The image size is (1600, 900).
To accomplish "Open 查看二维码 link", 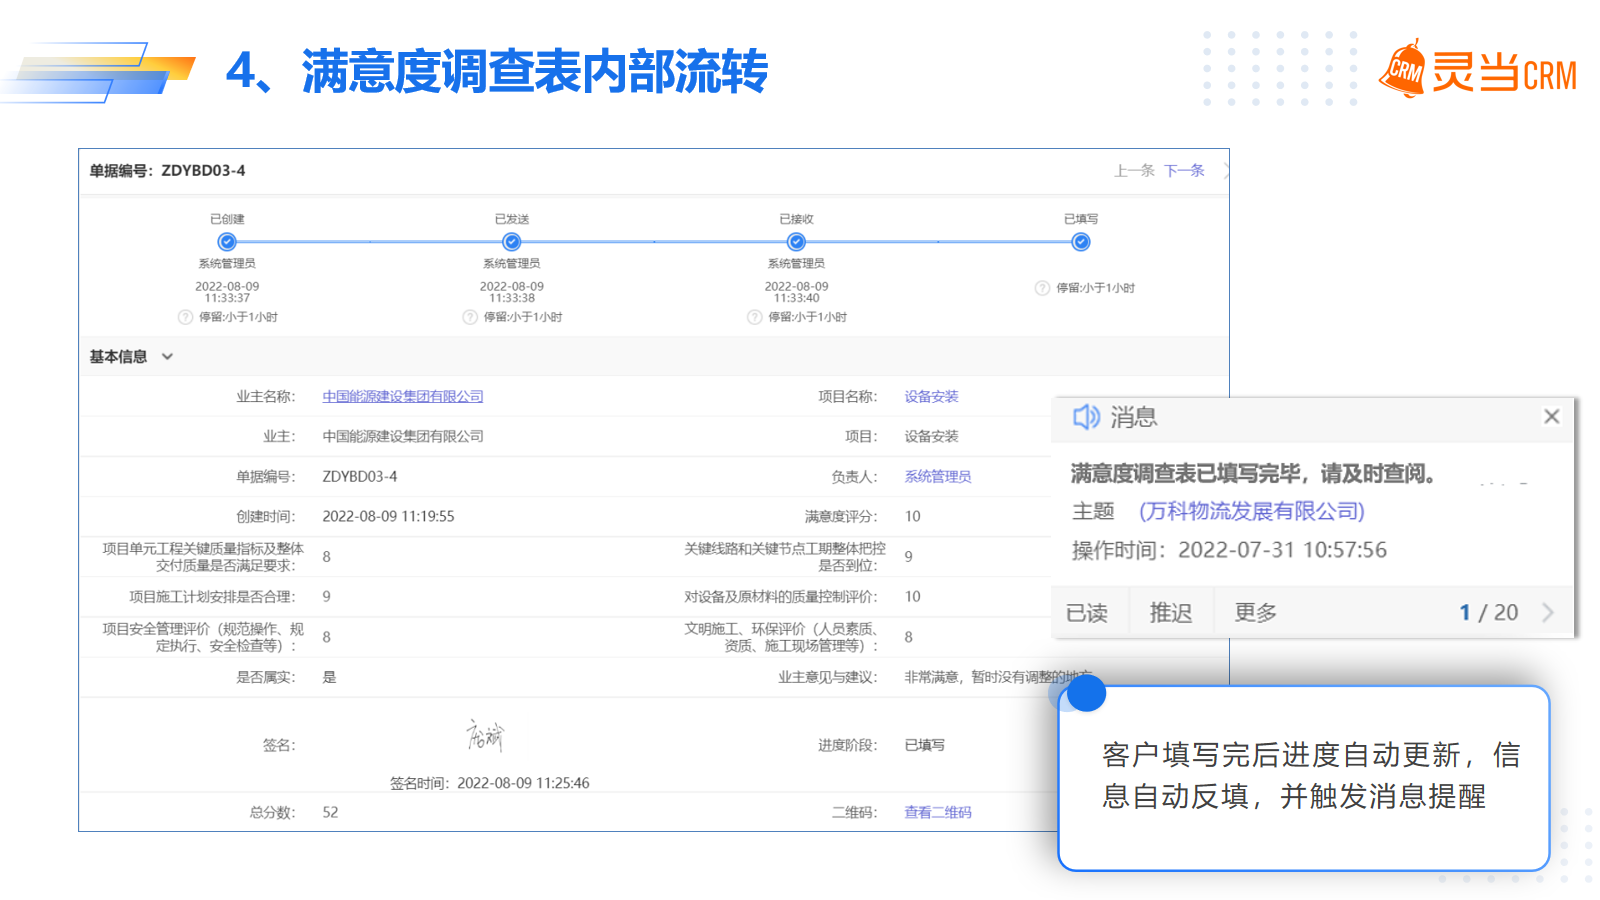I will [x=937, y=813].
